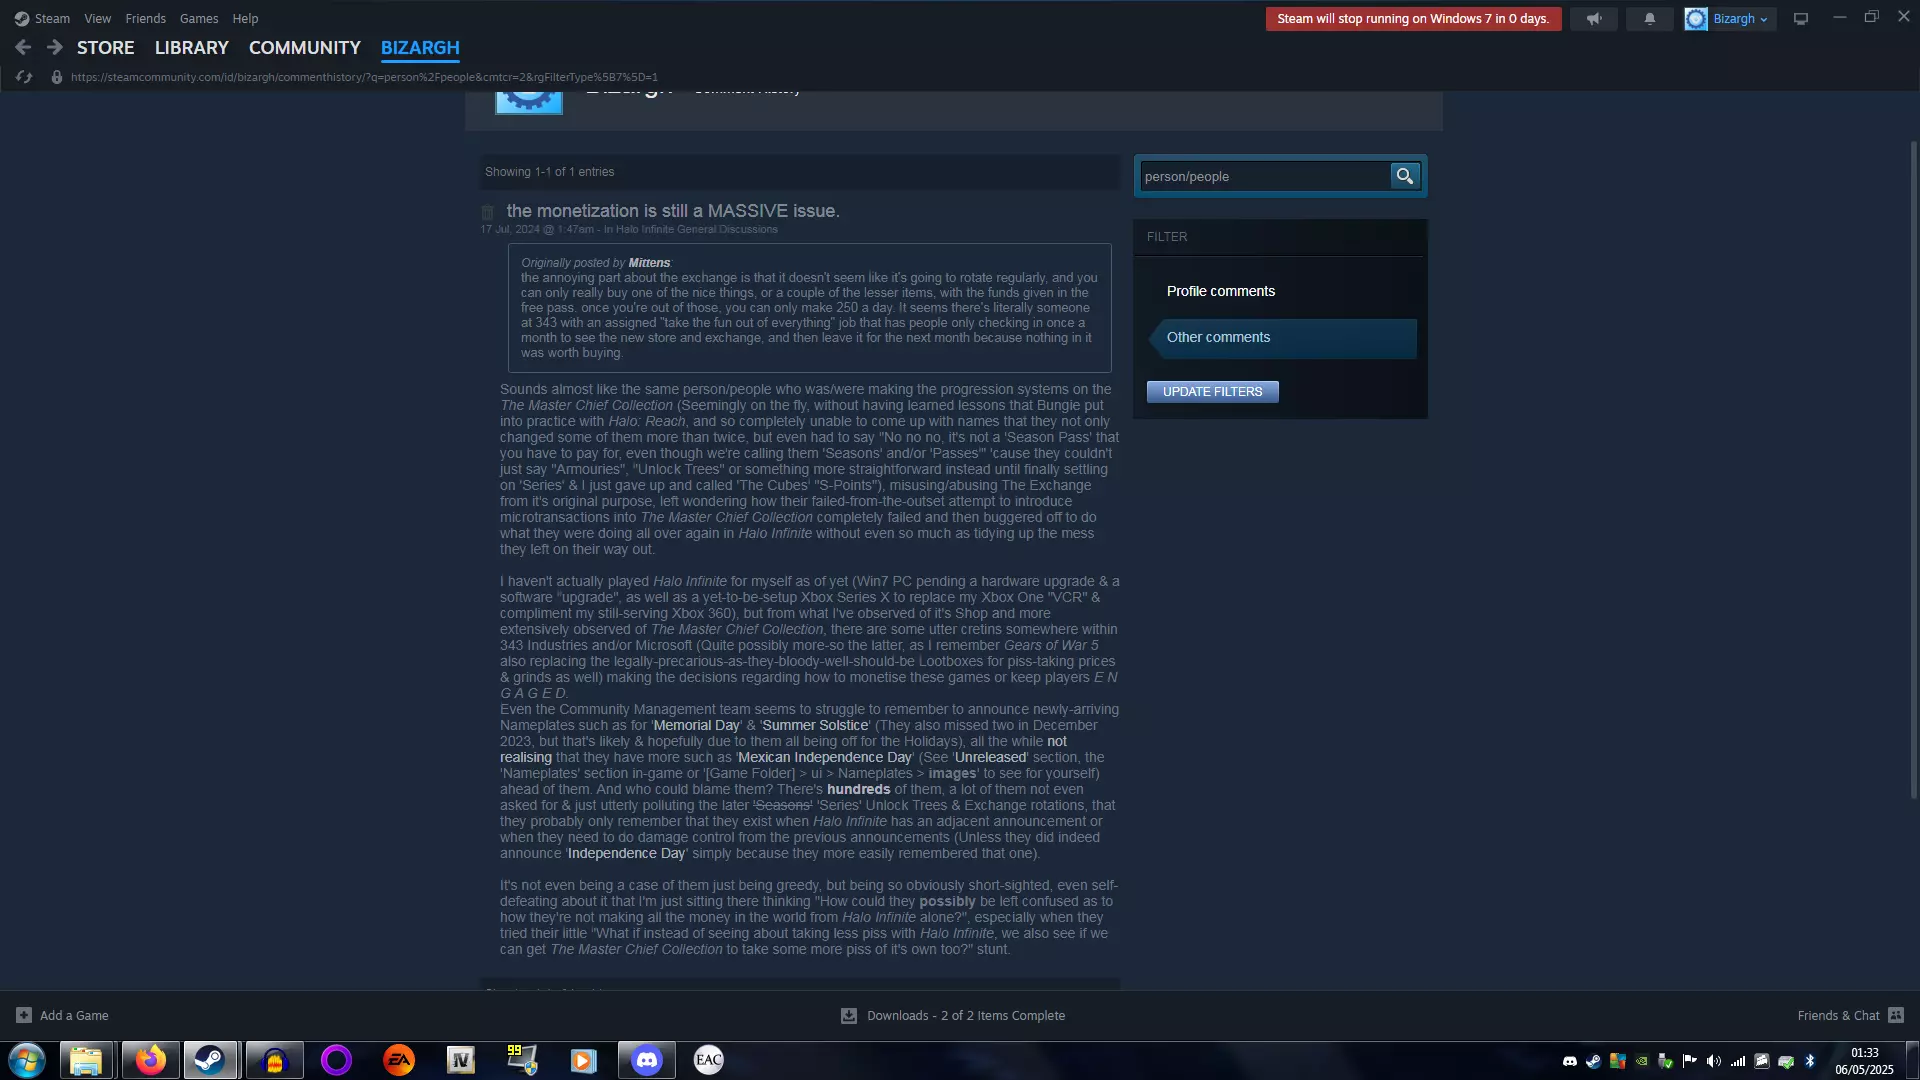Open the announcements megaphone icon

coord(1593,19)
